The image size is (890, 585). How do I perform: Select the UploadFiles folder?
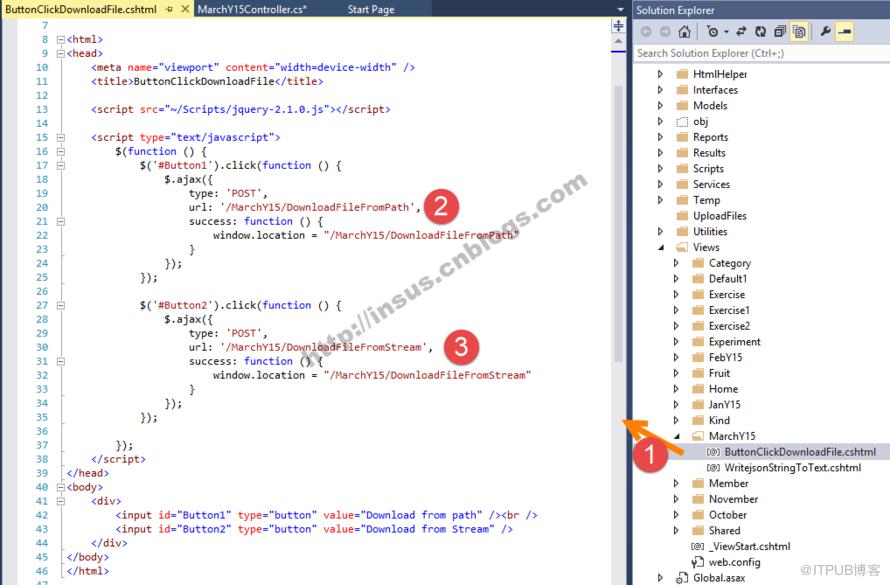pyautogui.click(x=719, y=216)
